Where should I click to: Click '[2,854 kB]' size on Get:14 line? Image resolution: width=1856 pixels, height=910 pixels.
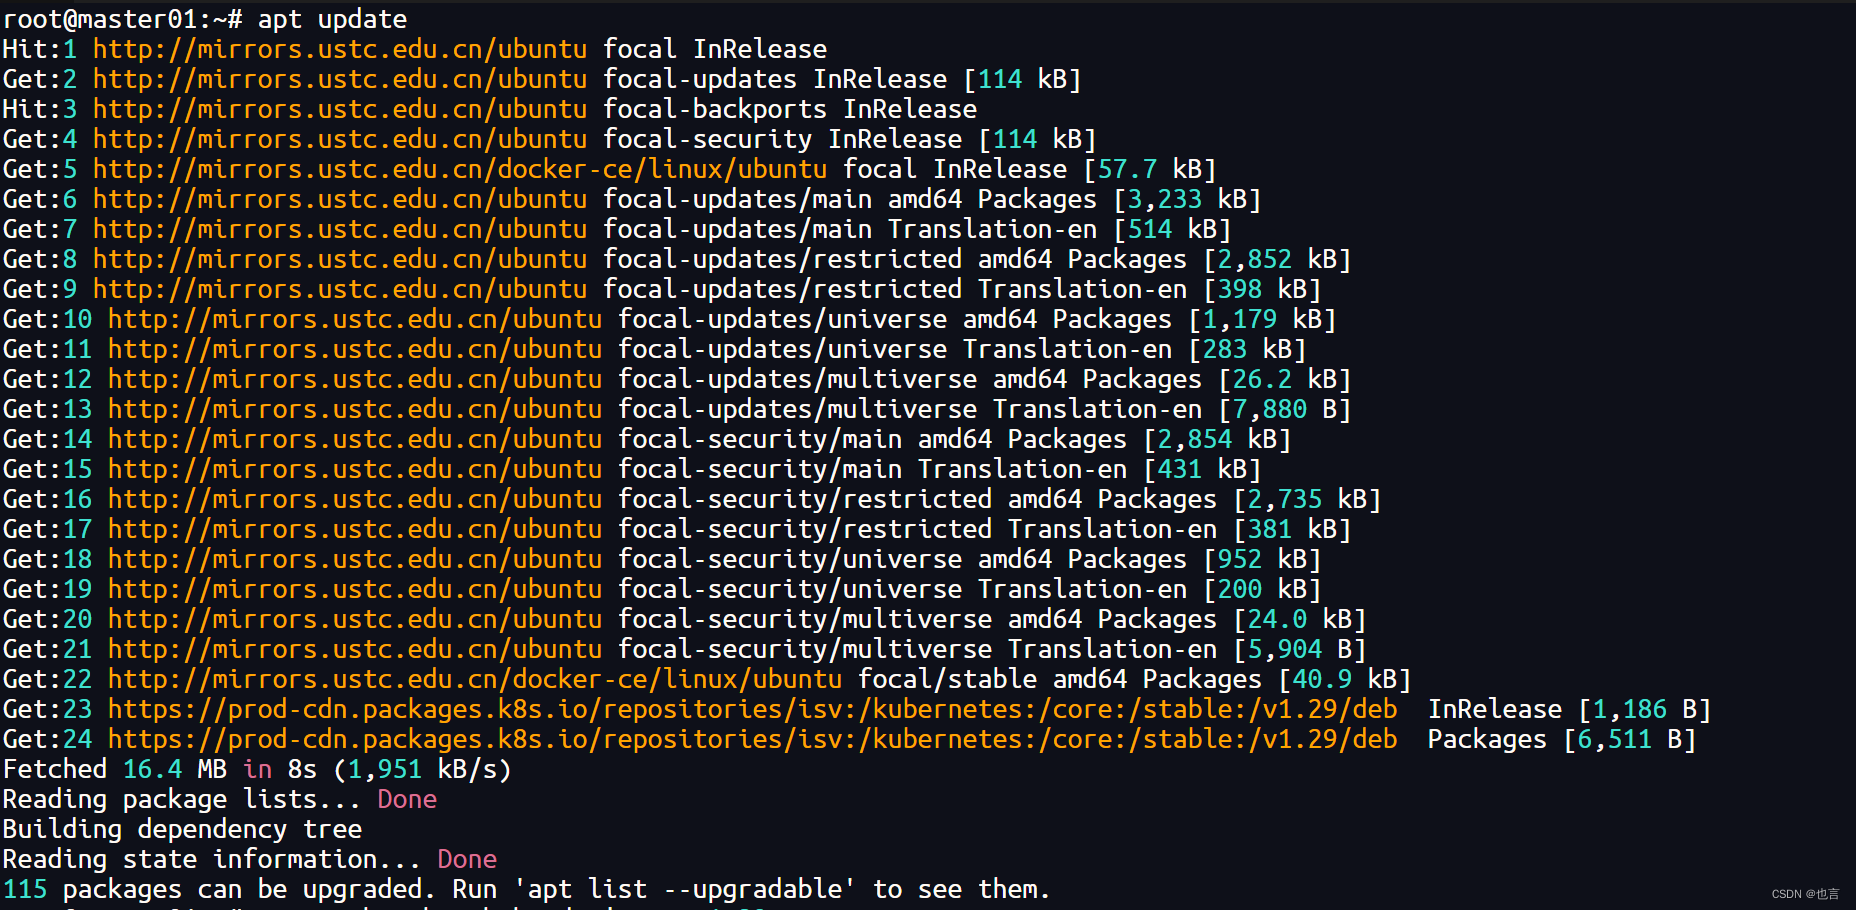pyautogui.click(x=1217, y=439)
